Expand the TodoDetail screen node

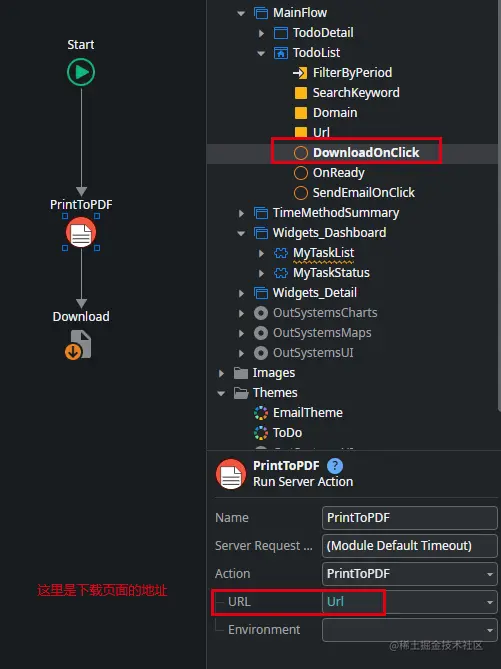point(261,33)
